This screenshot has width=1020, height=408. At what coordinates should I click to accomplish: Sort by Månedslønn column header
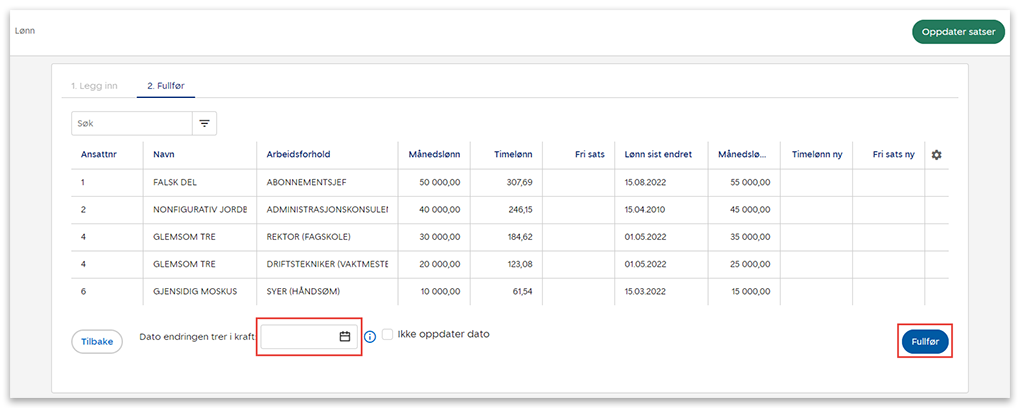[434, 155]
